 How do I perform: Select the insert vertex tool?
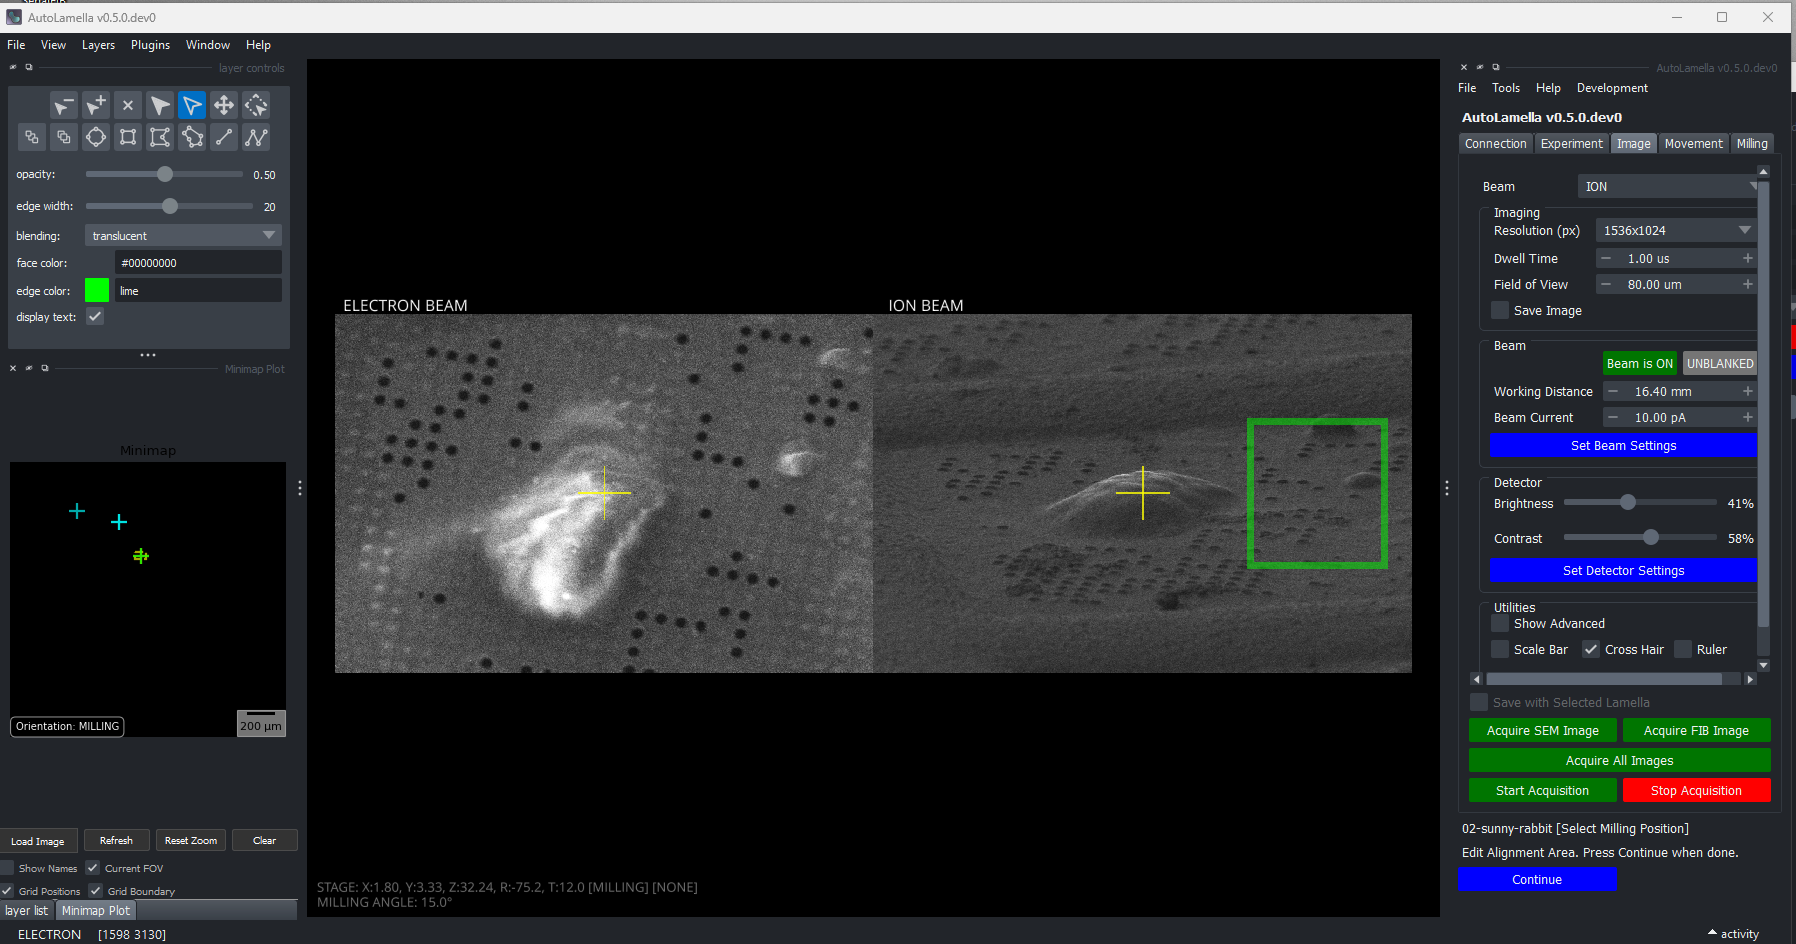click(96, 105)
